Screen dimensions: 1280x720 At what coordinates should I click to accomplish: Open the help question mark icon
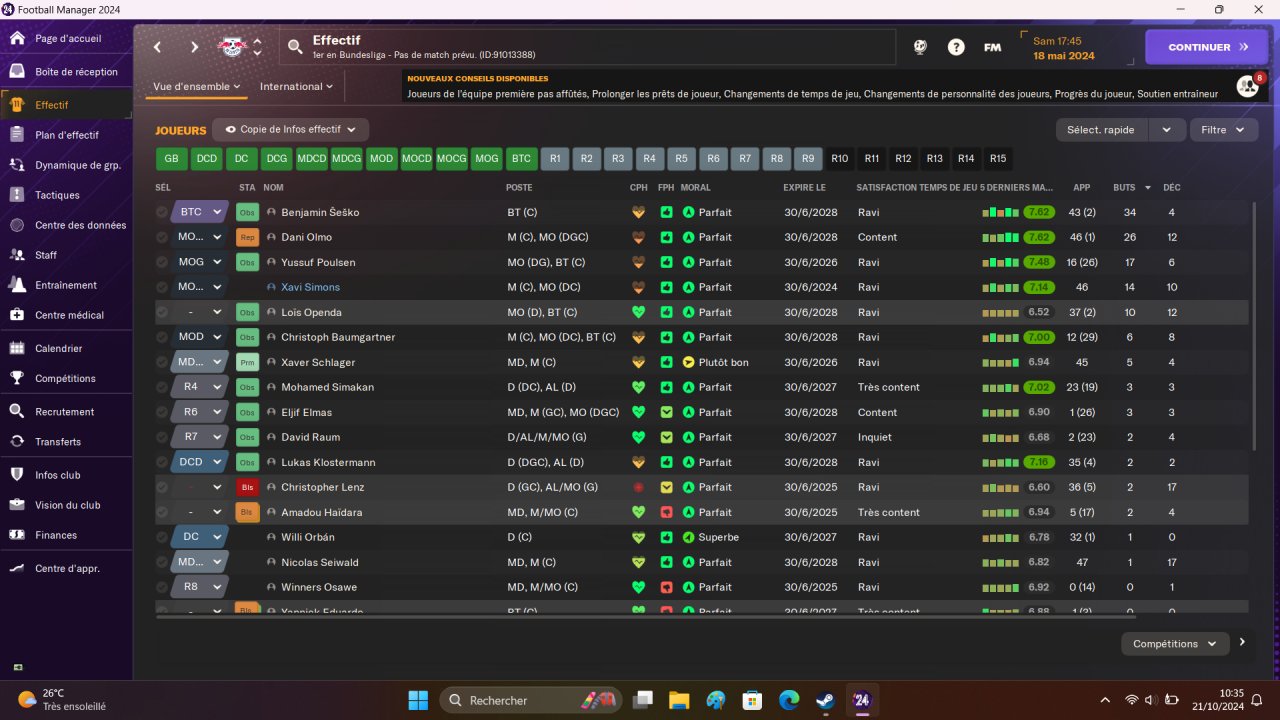956,47
